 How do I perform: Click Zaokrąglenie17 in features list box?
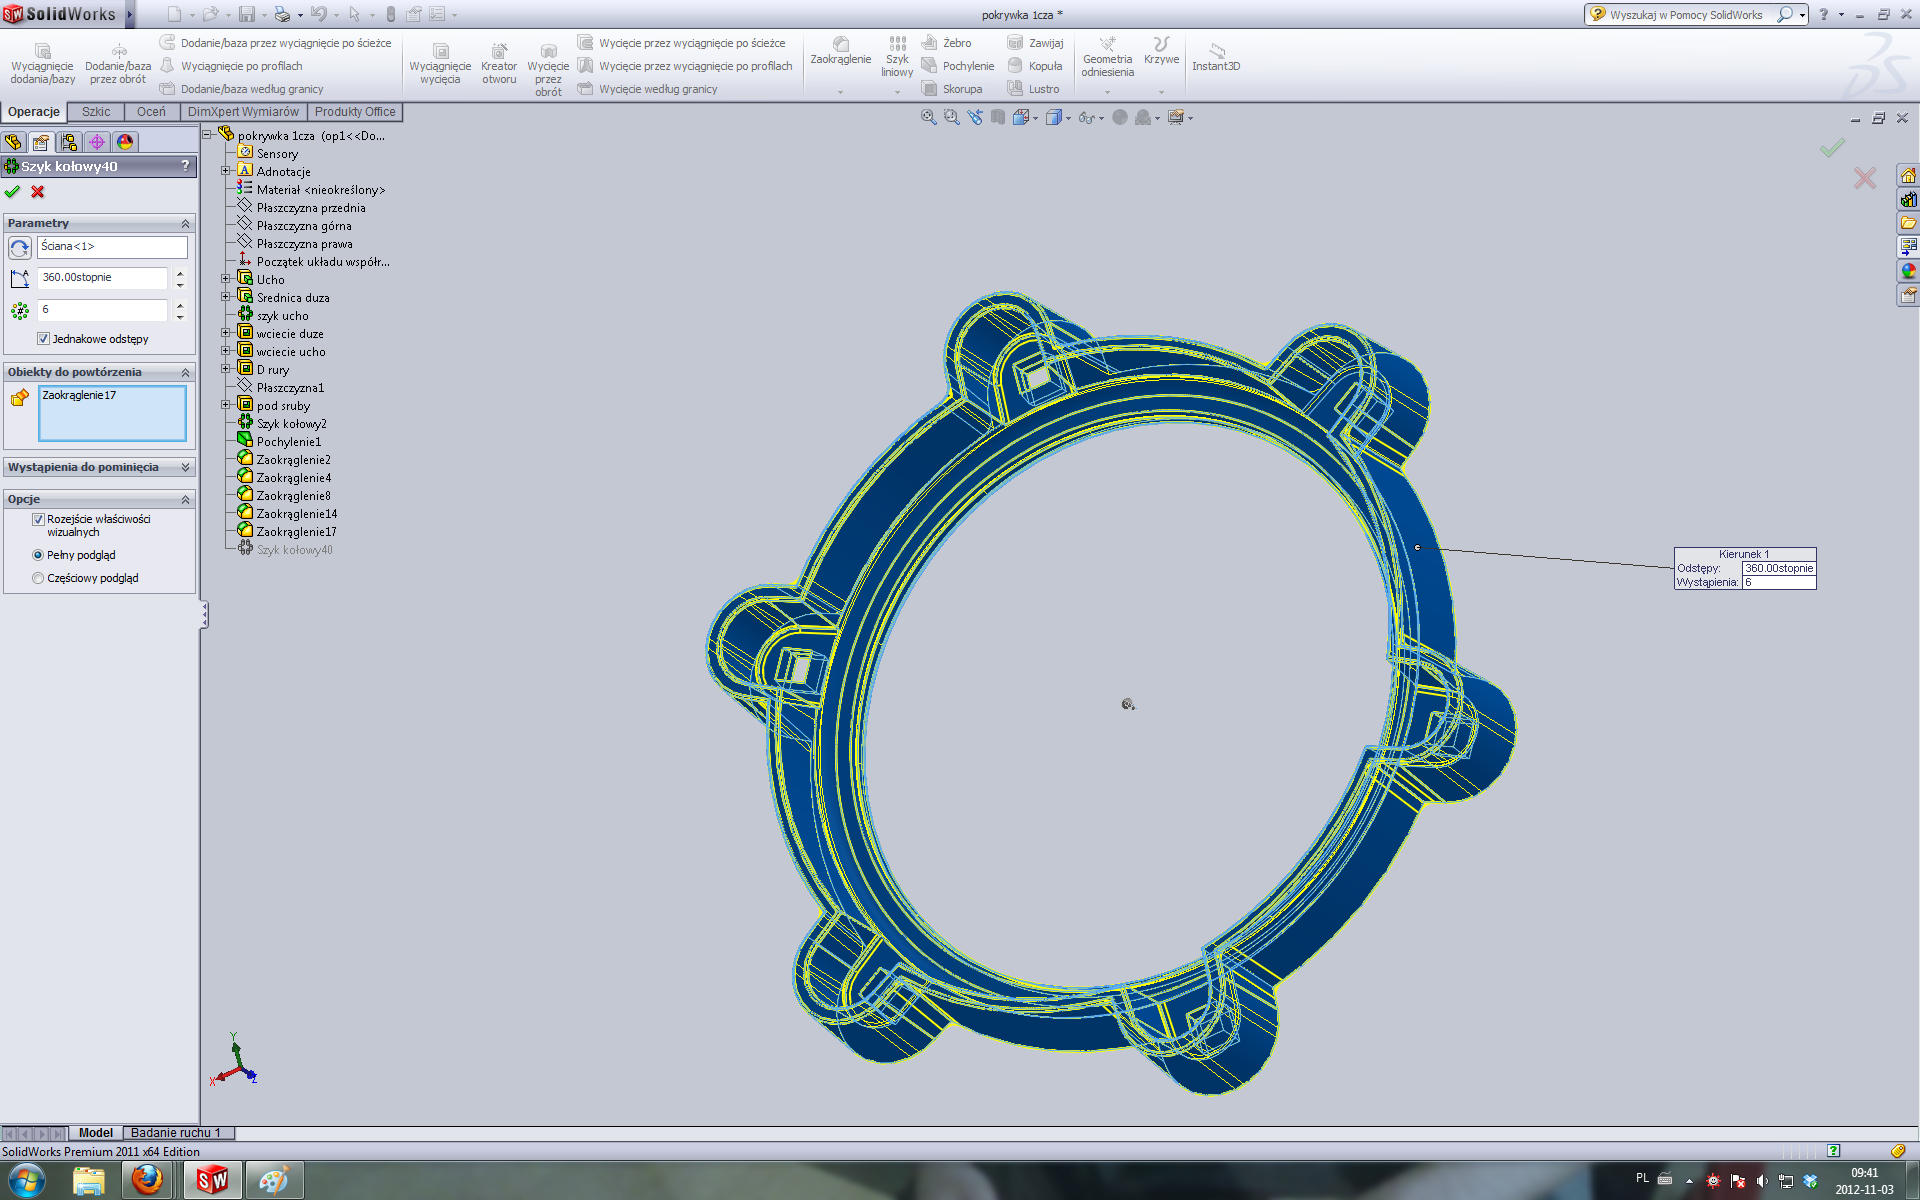pos(79,396)
